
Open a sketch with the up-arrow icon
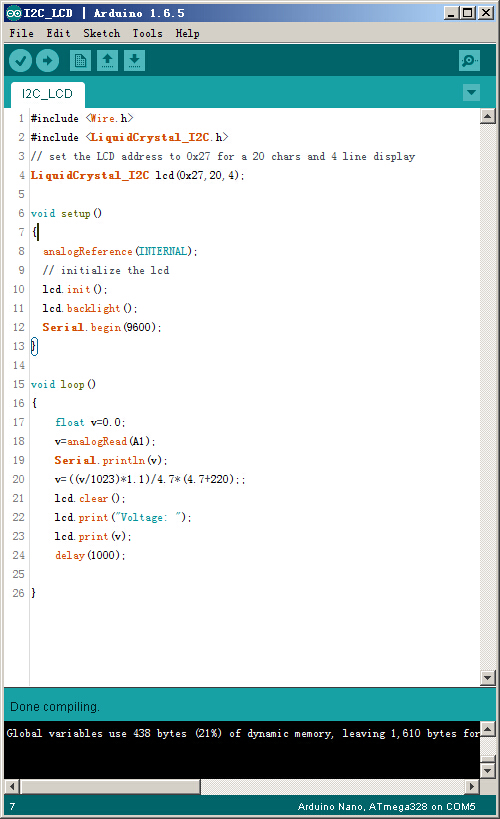pos(107,61)
